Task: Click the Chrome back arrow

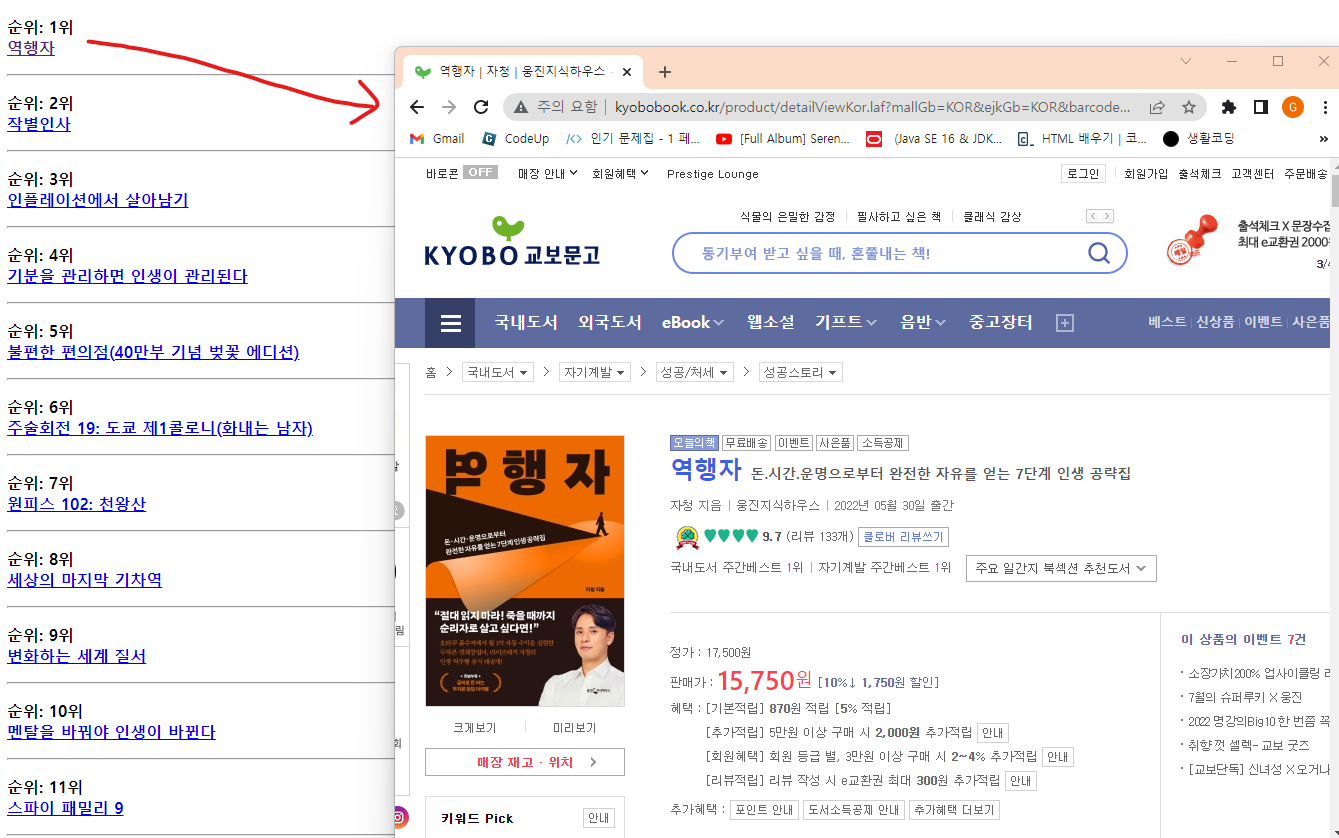Action: point(417,107)
